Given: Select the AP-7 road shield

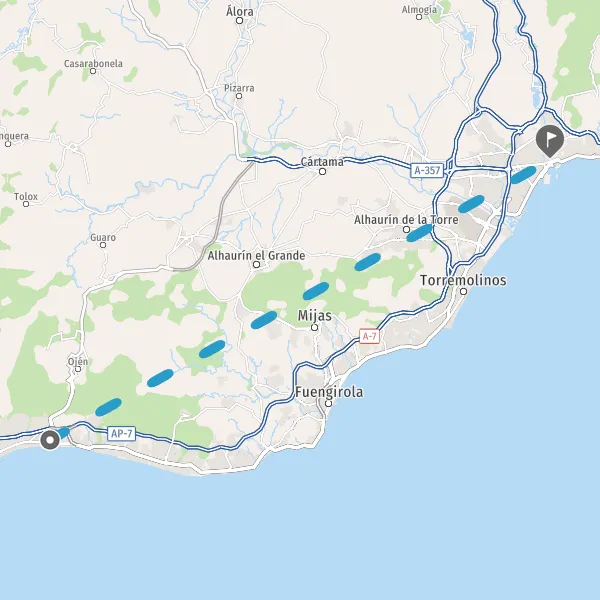Looking at the screenshot, I should click(122, 434).
